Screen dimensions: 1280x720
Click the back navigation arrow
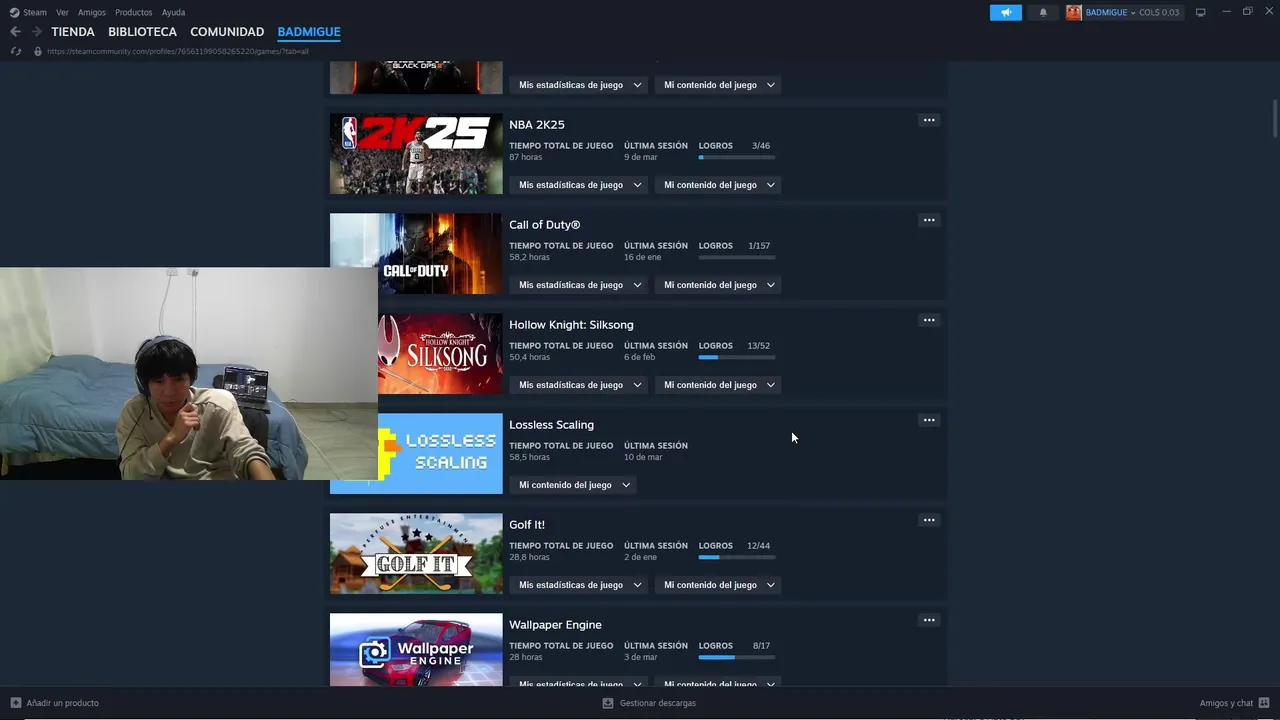(15, 32)
